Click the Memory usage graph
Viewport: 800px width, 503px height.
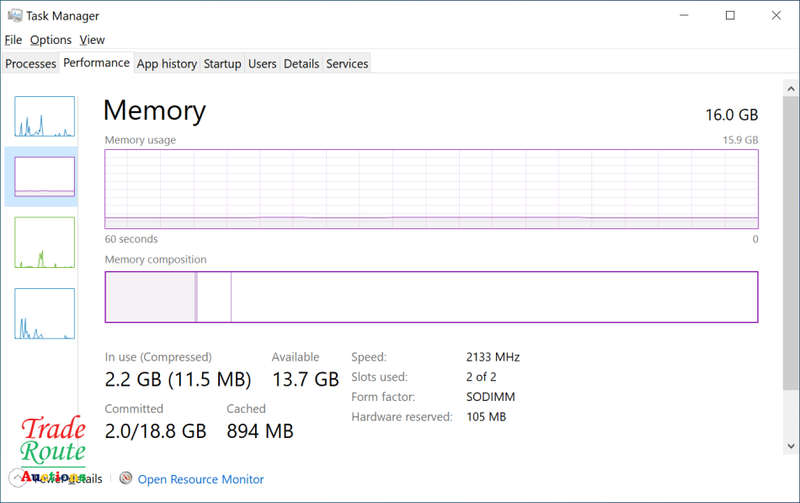click(x=431, y=189)
